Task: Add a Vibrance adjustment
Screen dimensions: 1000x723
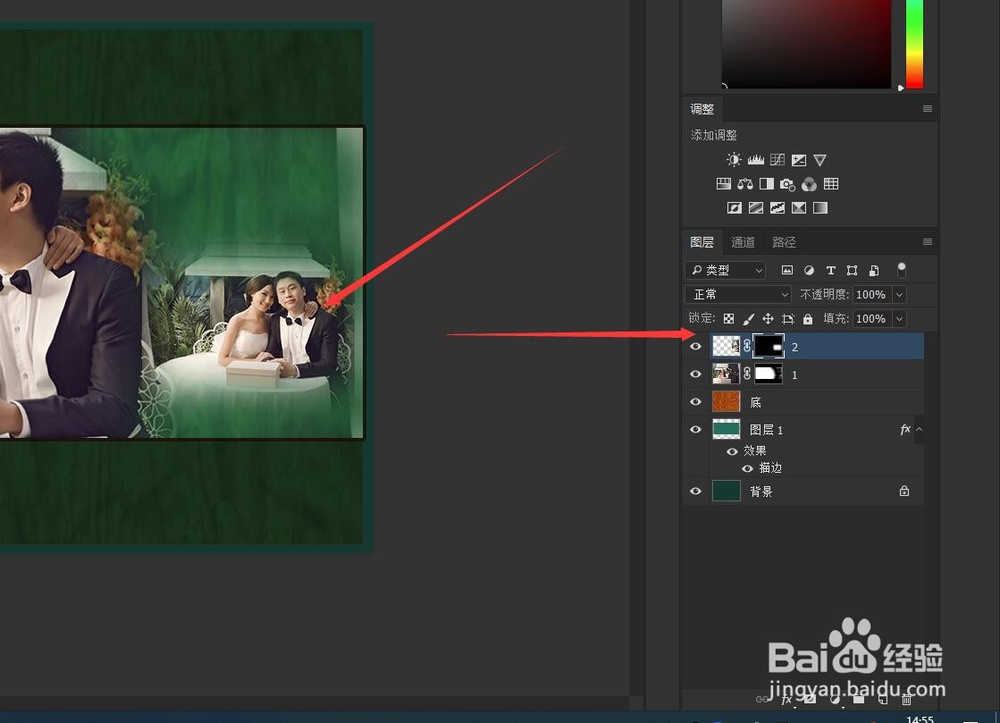Action: 820,159
